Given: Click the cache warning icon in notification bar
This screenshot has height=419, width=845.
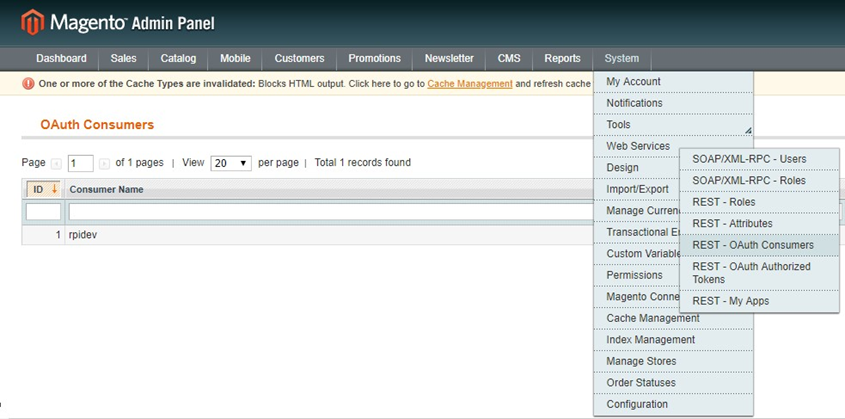Looking at the screenshot, I should 28,84.
